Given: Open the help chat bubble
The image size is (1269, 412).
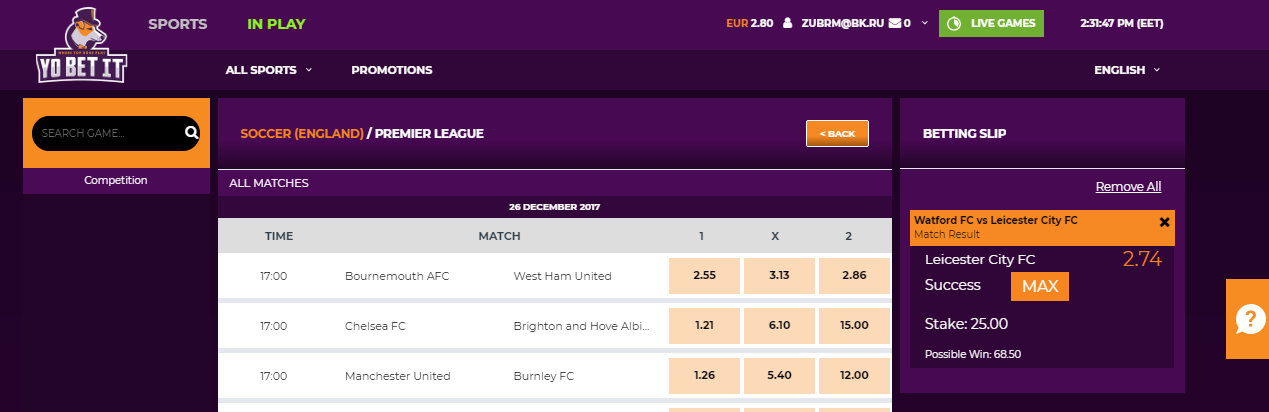Looking at the screenshot, I should (1249, 319).
